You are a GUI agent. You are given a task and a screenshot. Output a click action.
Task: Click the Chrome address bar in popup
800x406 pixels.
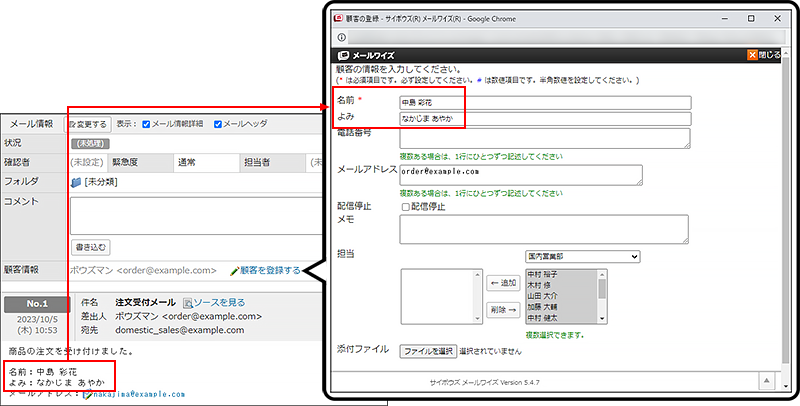pos(566,37)
